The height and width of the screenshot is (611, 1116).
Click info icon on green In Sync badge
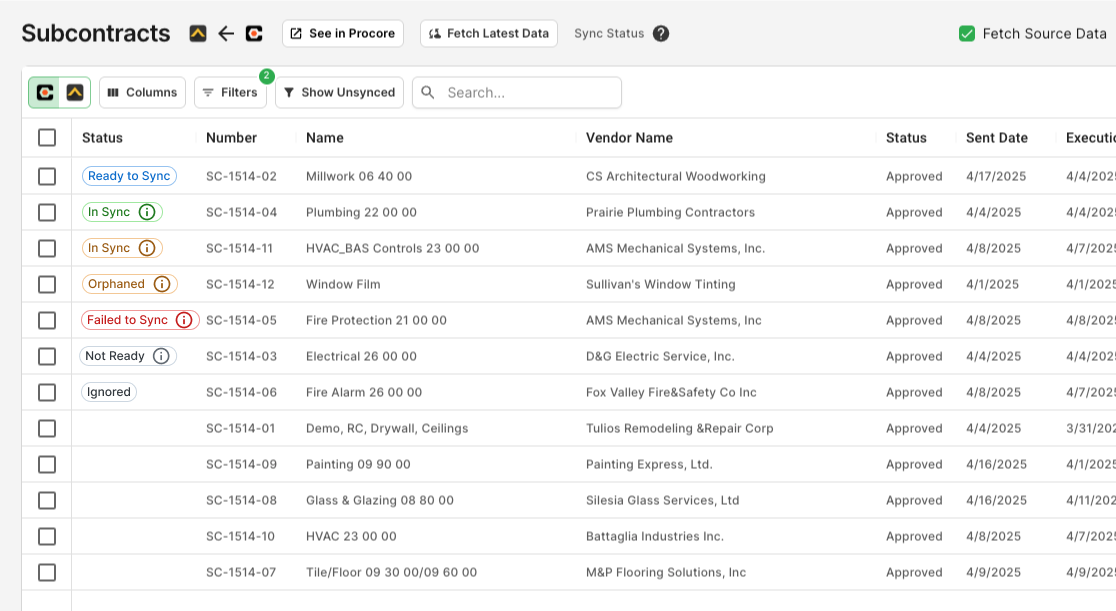(147, 212)
